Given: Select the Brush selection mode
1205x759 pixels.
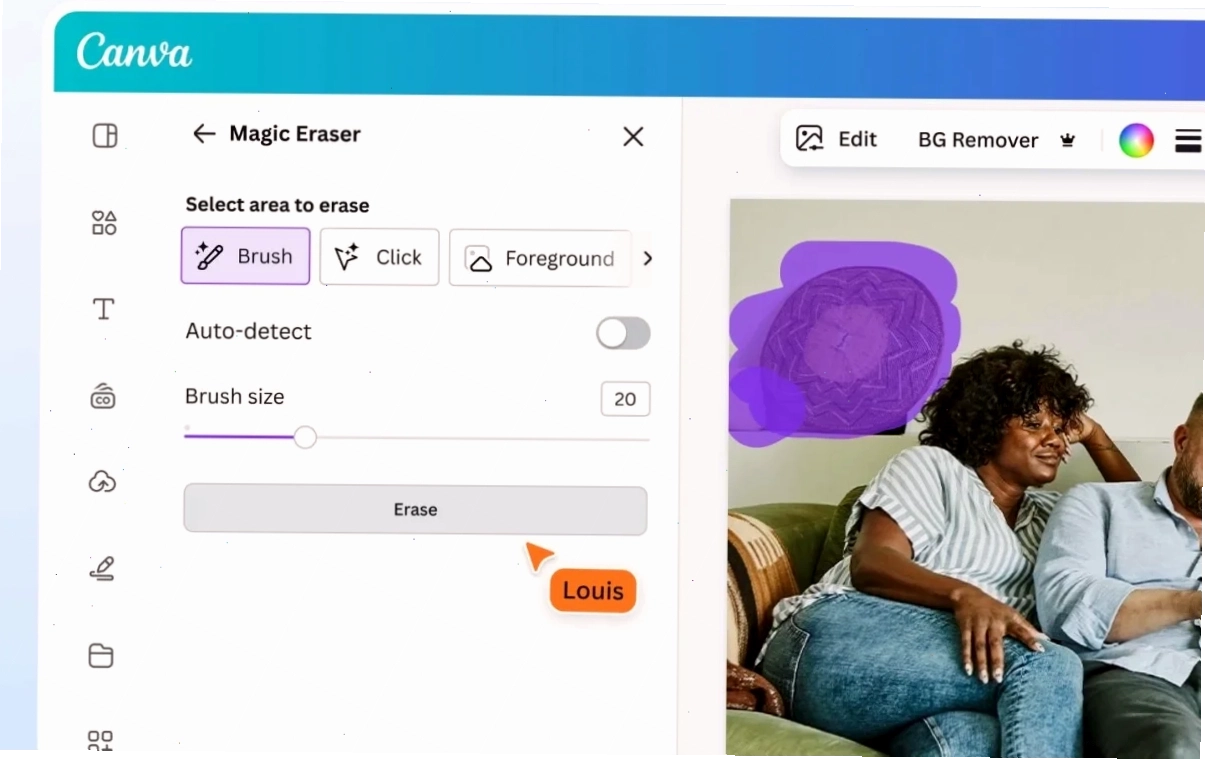Looking at the screenshot, I should coord(245,256).
